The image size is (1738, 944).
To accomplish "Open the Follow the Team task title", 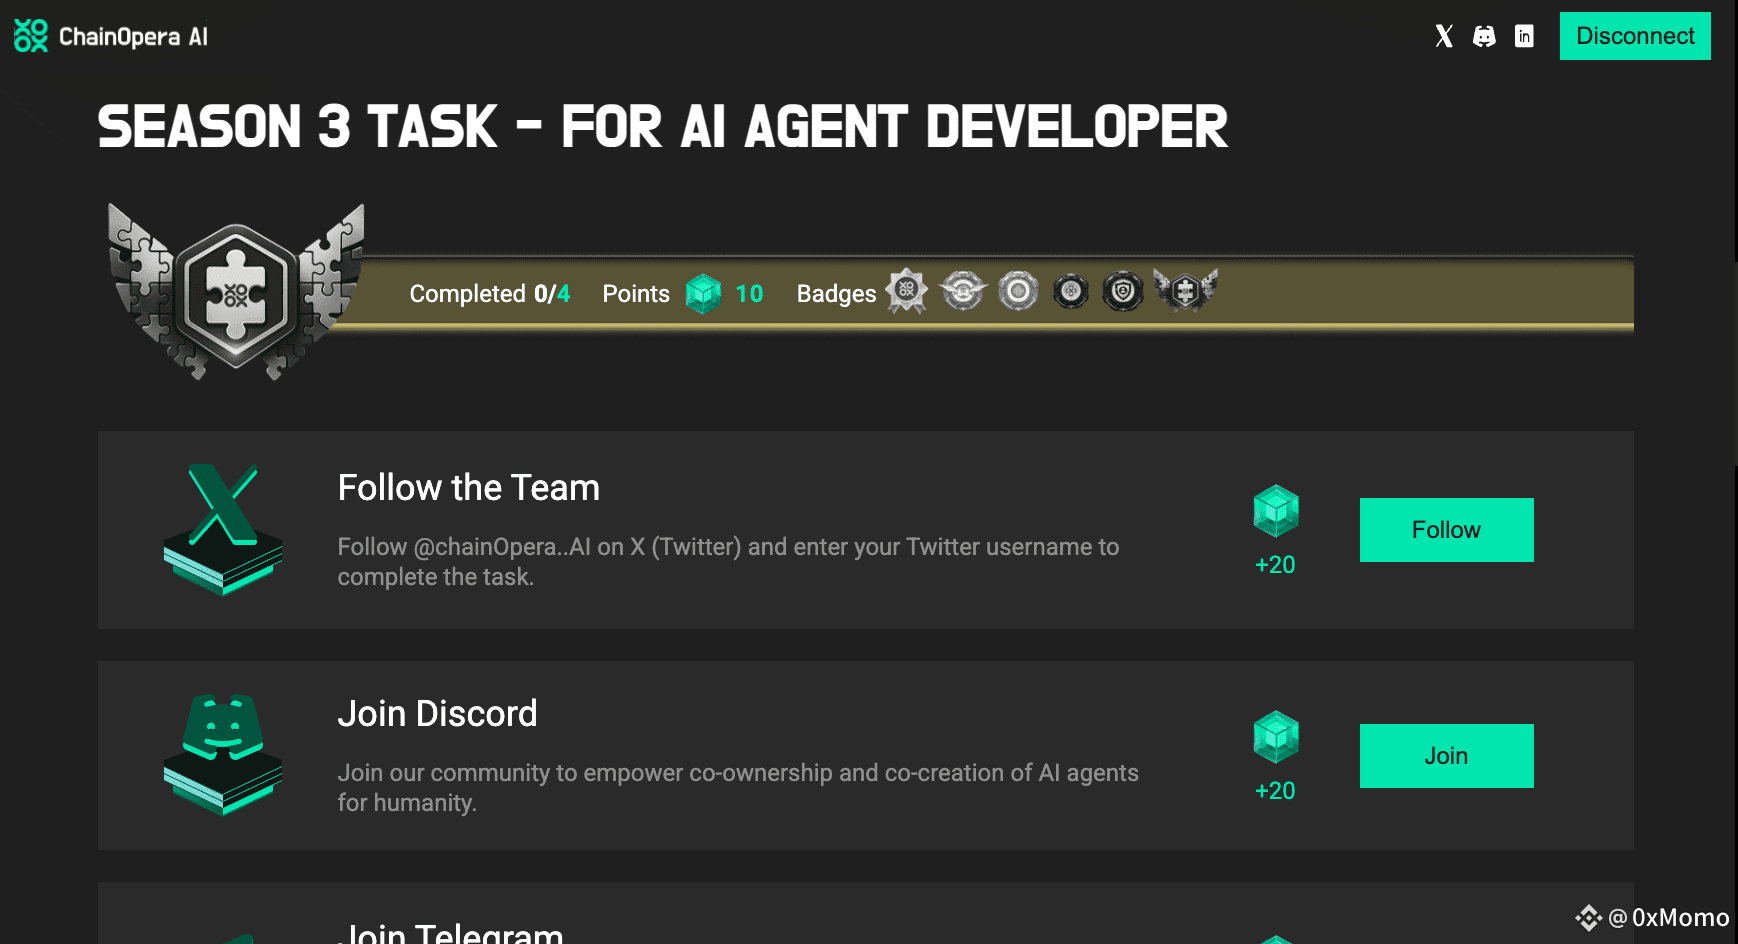I will click(x=469, y=488).
